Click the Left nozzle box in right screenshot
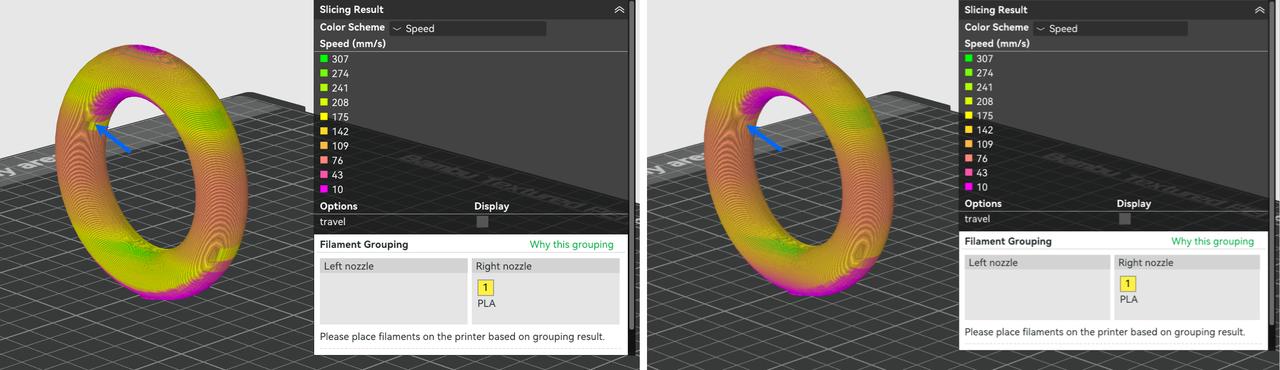Image resolution: width=1280 pixels, height=370 pixels. click(x=1037, y=288)
